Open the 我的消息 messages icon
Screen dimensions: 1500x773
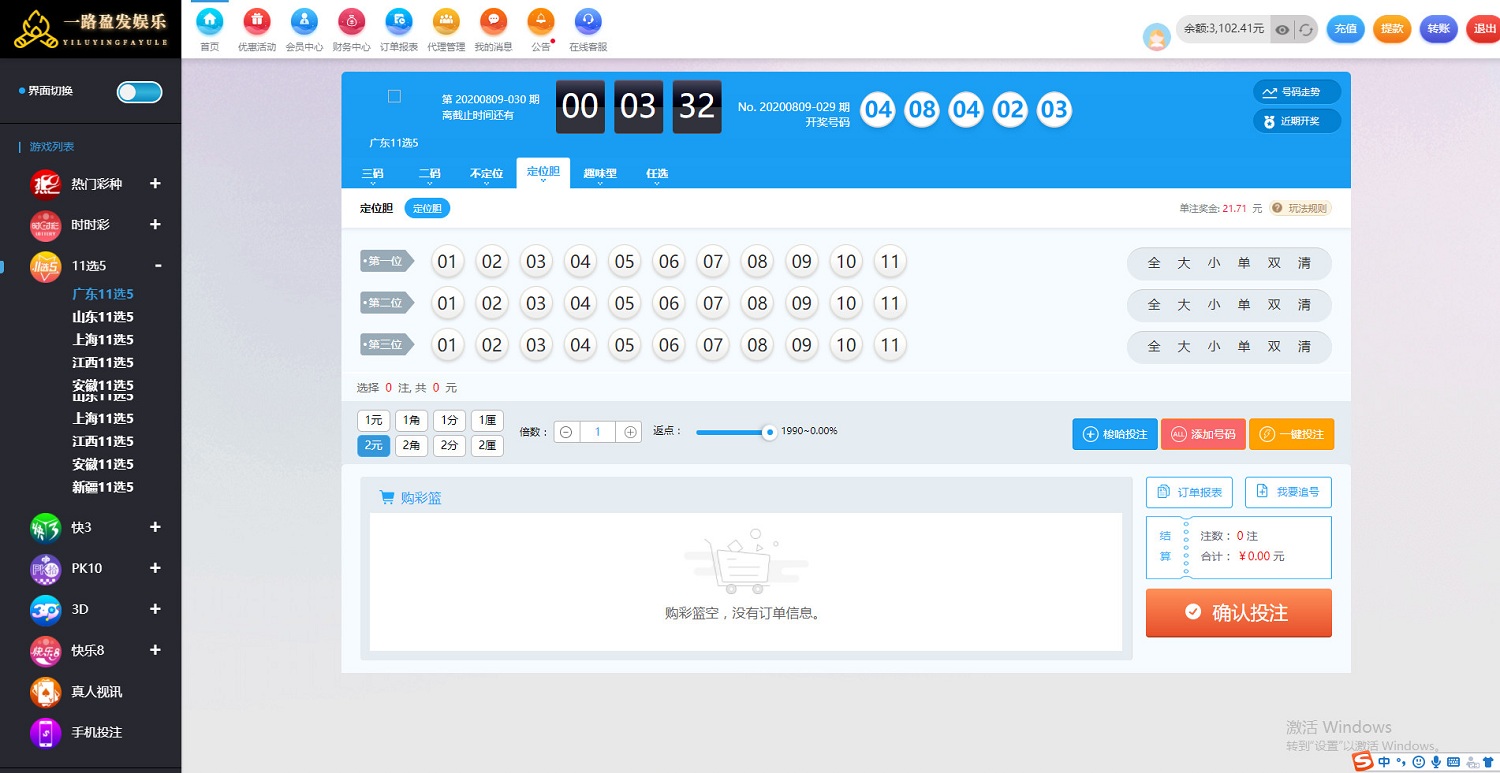pyautogui.click(x=493, y=20)
